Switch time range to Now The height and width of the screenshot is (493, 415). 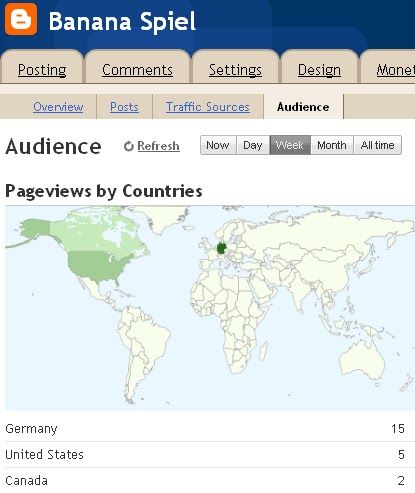218,145
